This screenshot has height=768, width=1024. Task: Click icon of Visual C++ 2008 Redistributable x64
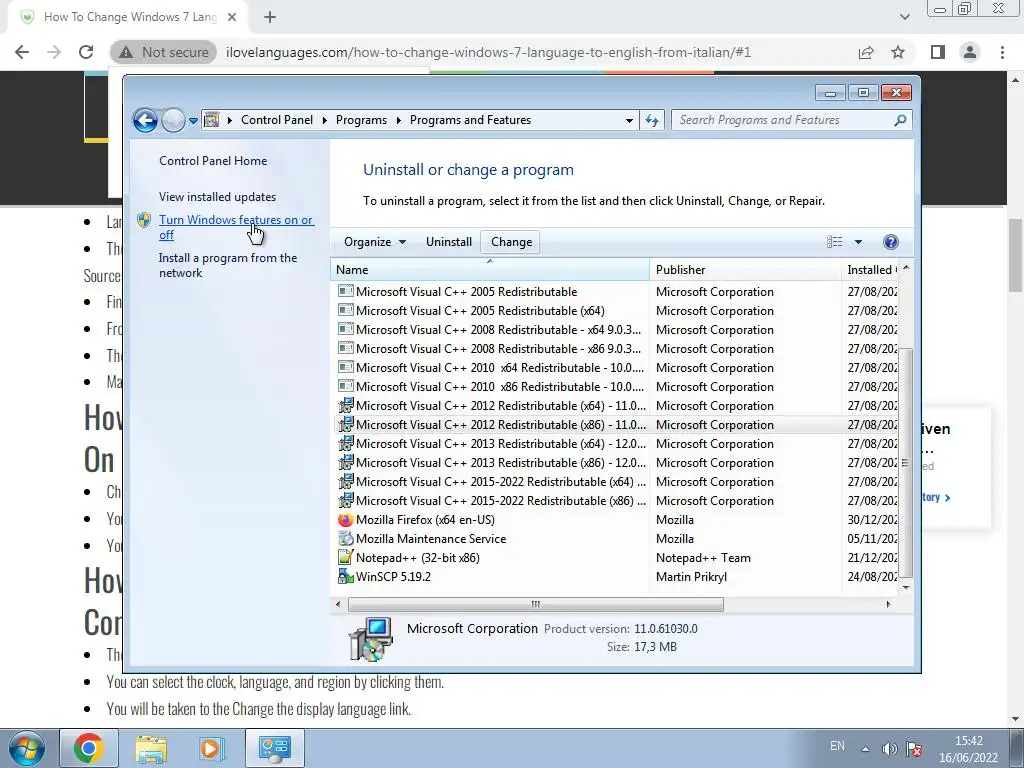[345, 329]
